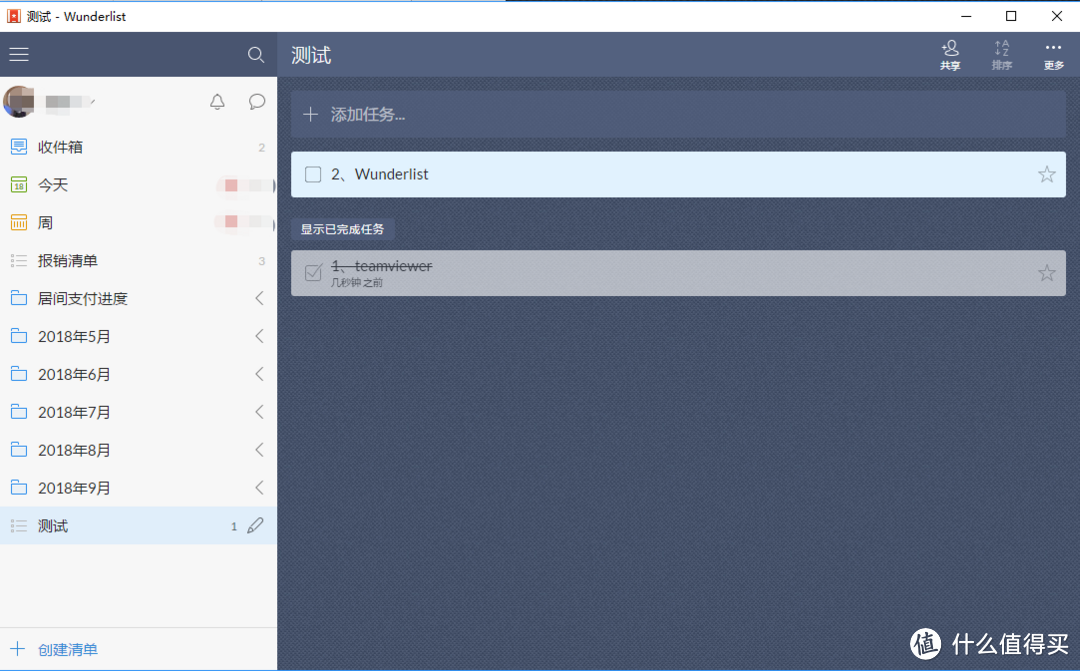Screen dimensions: 1080x671
Task: Click the '2、Wunderlist' task title
Action: 380,174
